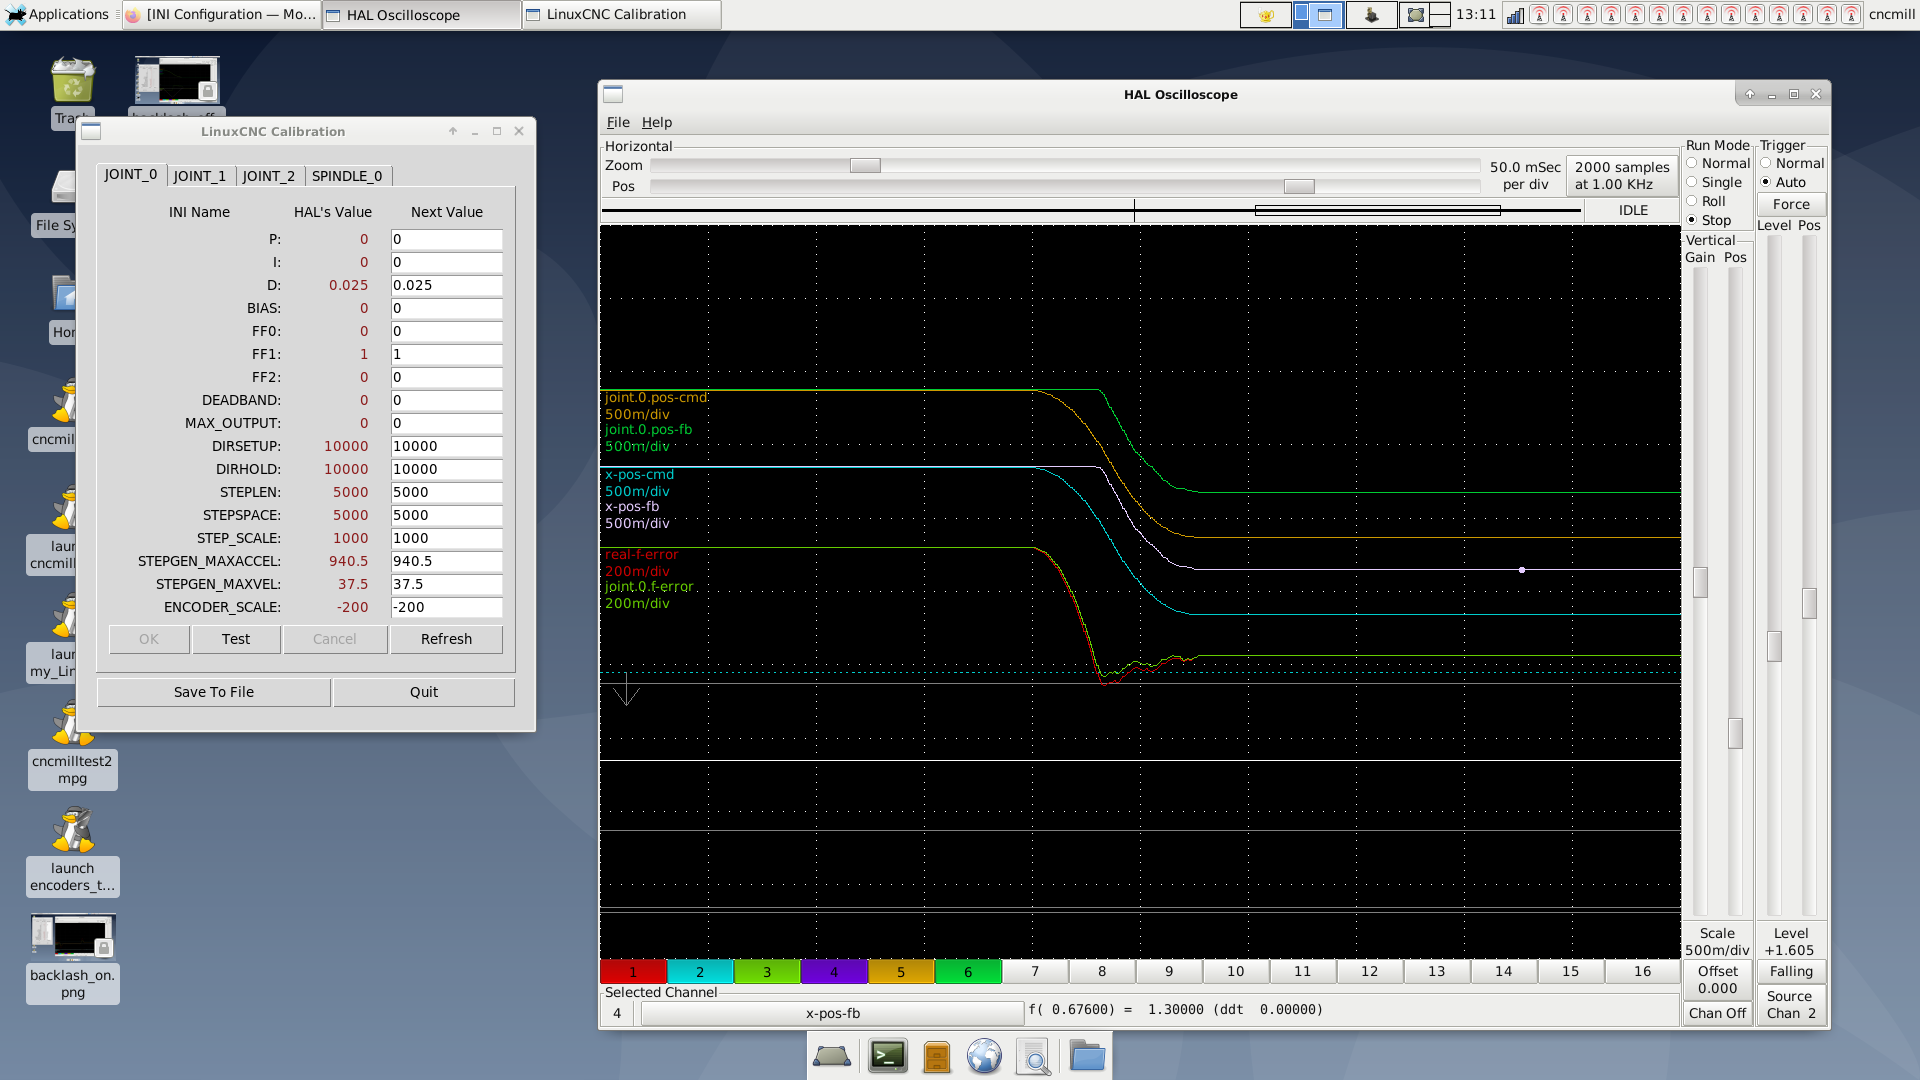Switch to the third workspace in pager
Screen dimensions: 1920x1080
tap(1371, 15)
